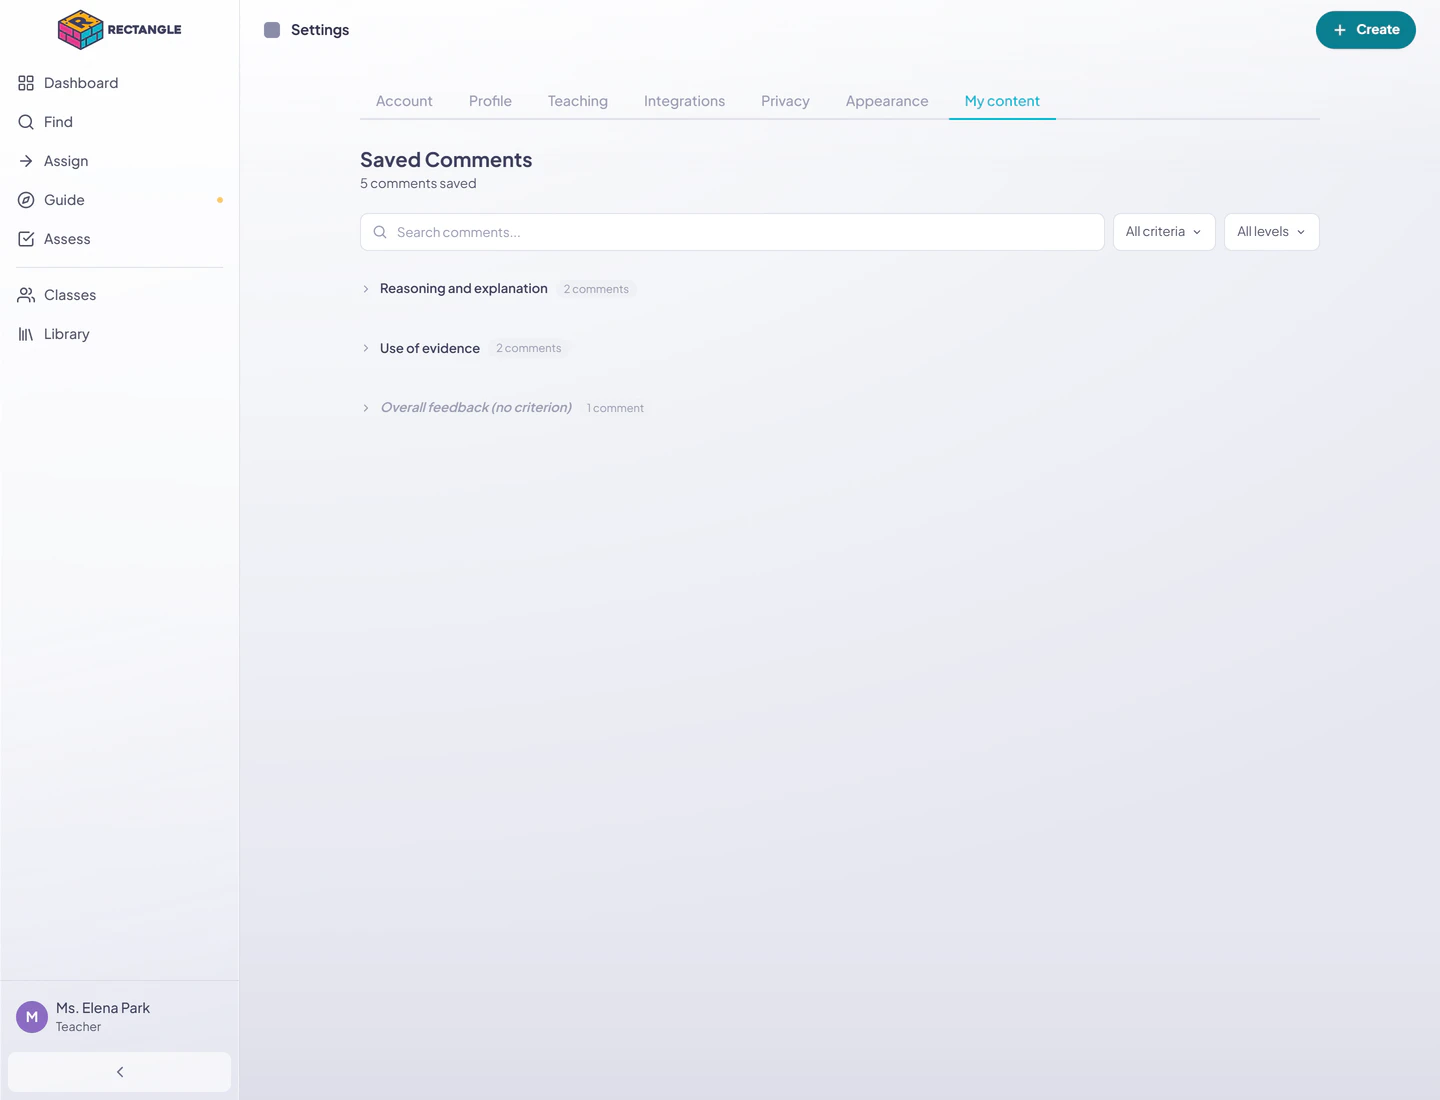Open the All levels dropdown
The height and width of the screenshot is (1100, 1440).
[x=1271, y=232]
